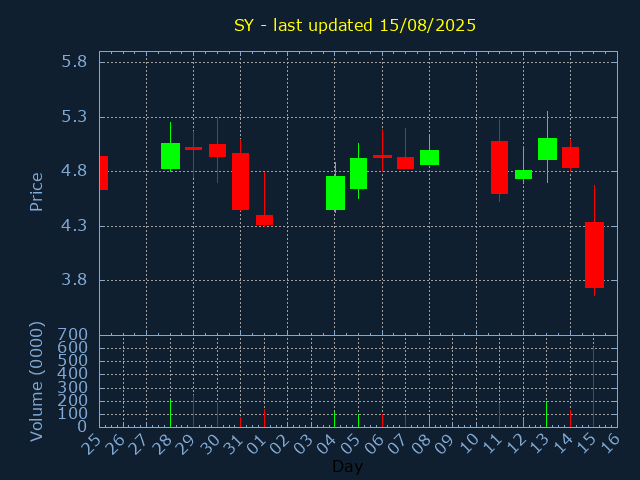Click the 'Day' axis title
This screenshot has height=480, width=640.
click(347, 466)
